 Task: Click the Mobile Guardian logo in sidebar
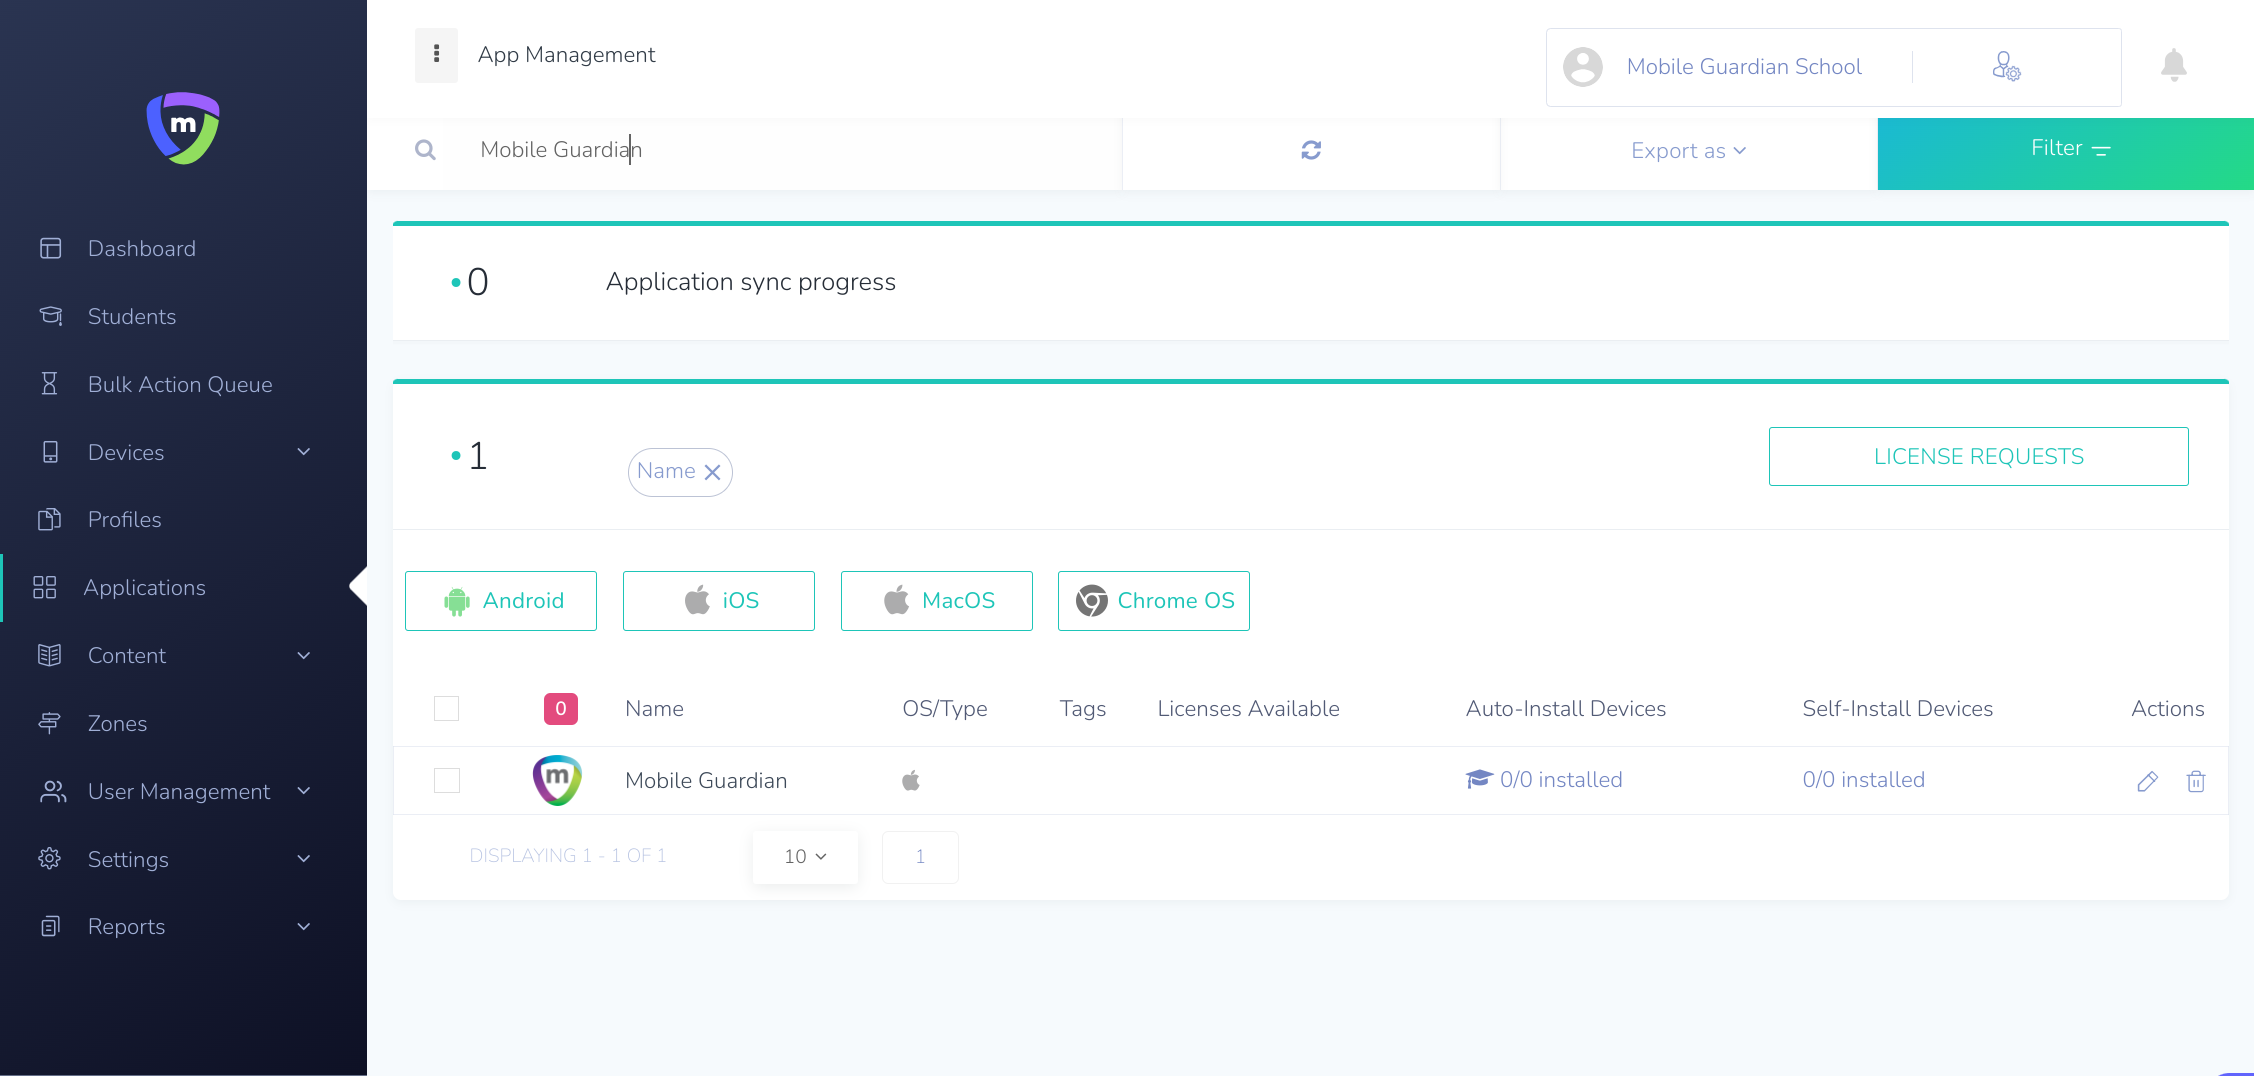[x=183, y=128]
